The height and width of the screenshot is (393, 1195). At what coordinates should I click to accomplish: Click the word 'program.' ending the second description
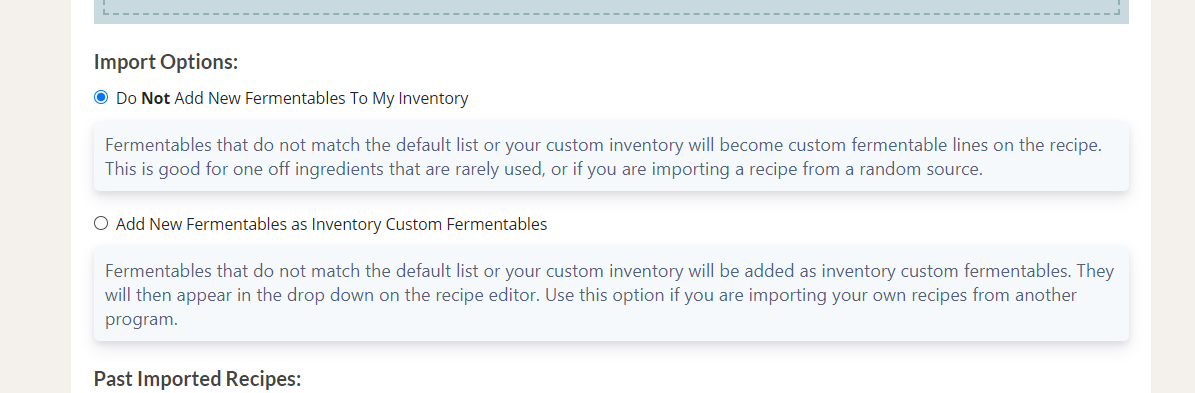pyautogui.click(x=141, y=320)
